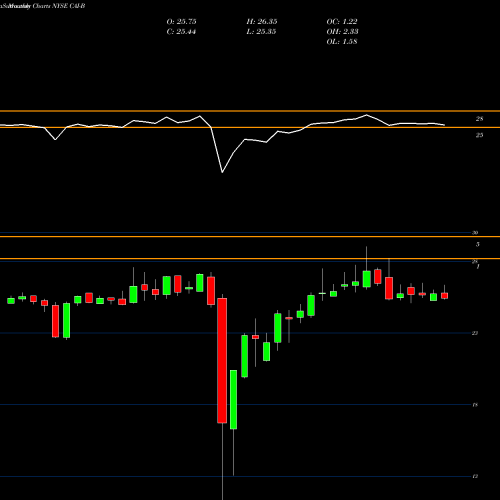This screenshot has width=500, height=500.
Task: Click the axis label 30 above the candles
Action: coord(475,233)
